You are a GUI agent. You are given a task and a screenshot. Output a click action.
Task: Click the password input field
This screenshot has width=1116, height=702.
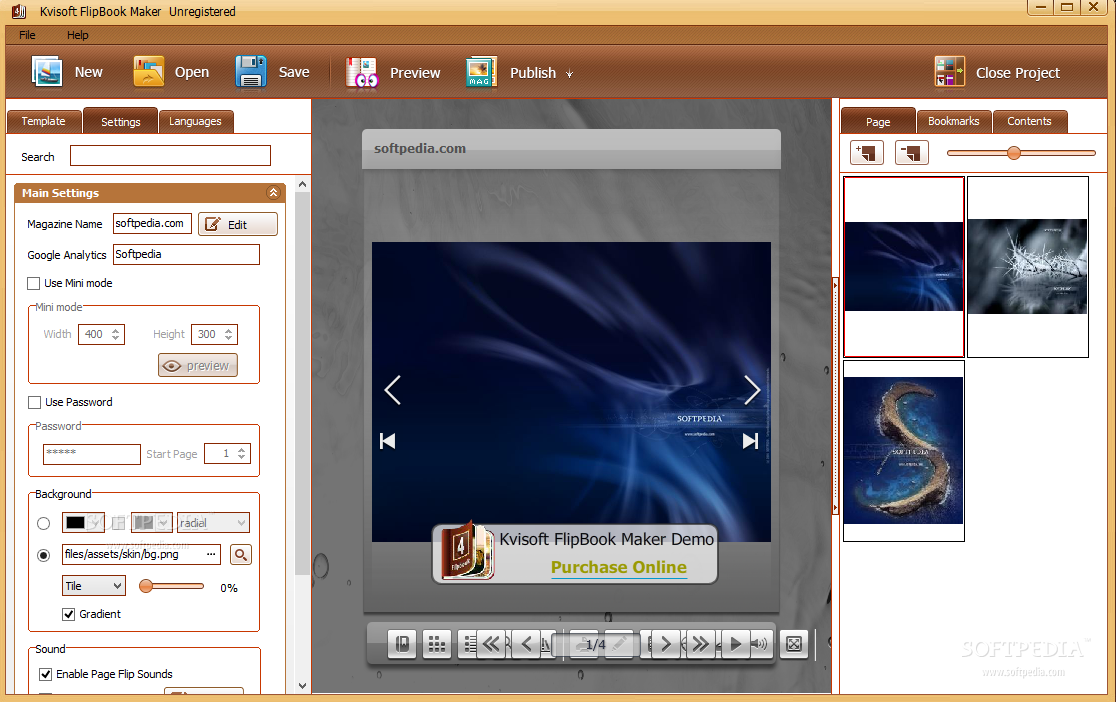tap(92, 454)
